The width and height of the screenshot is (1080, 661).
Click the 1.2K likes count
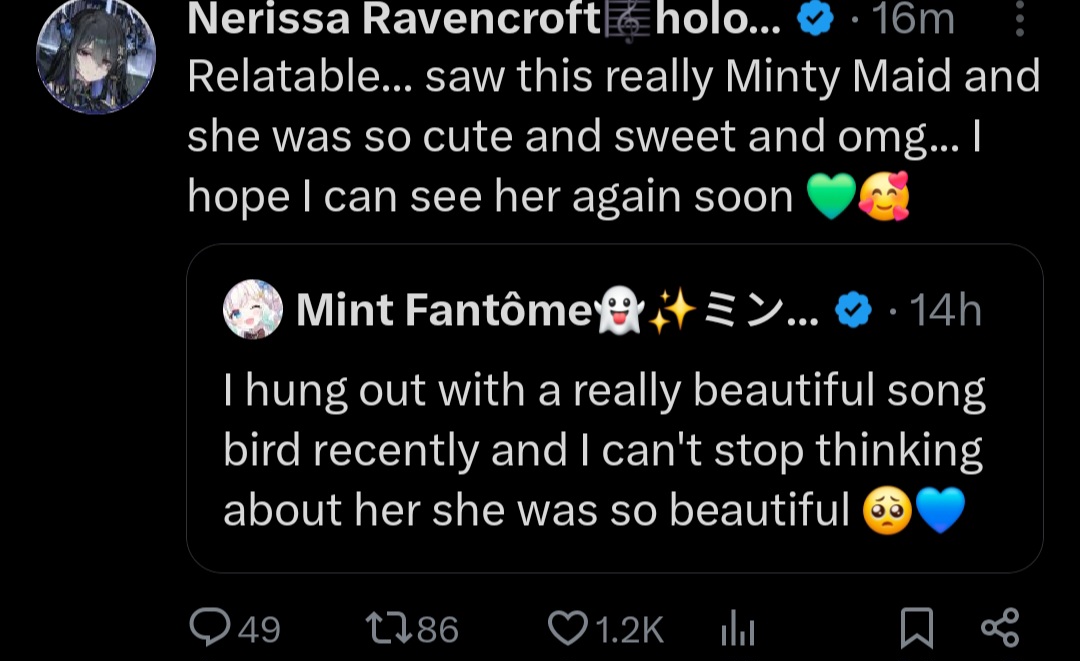[629, 629]
